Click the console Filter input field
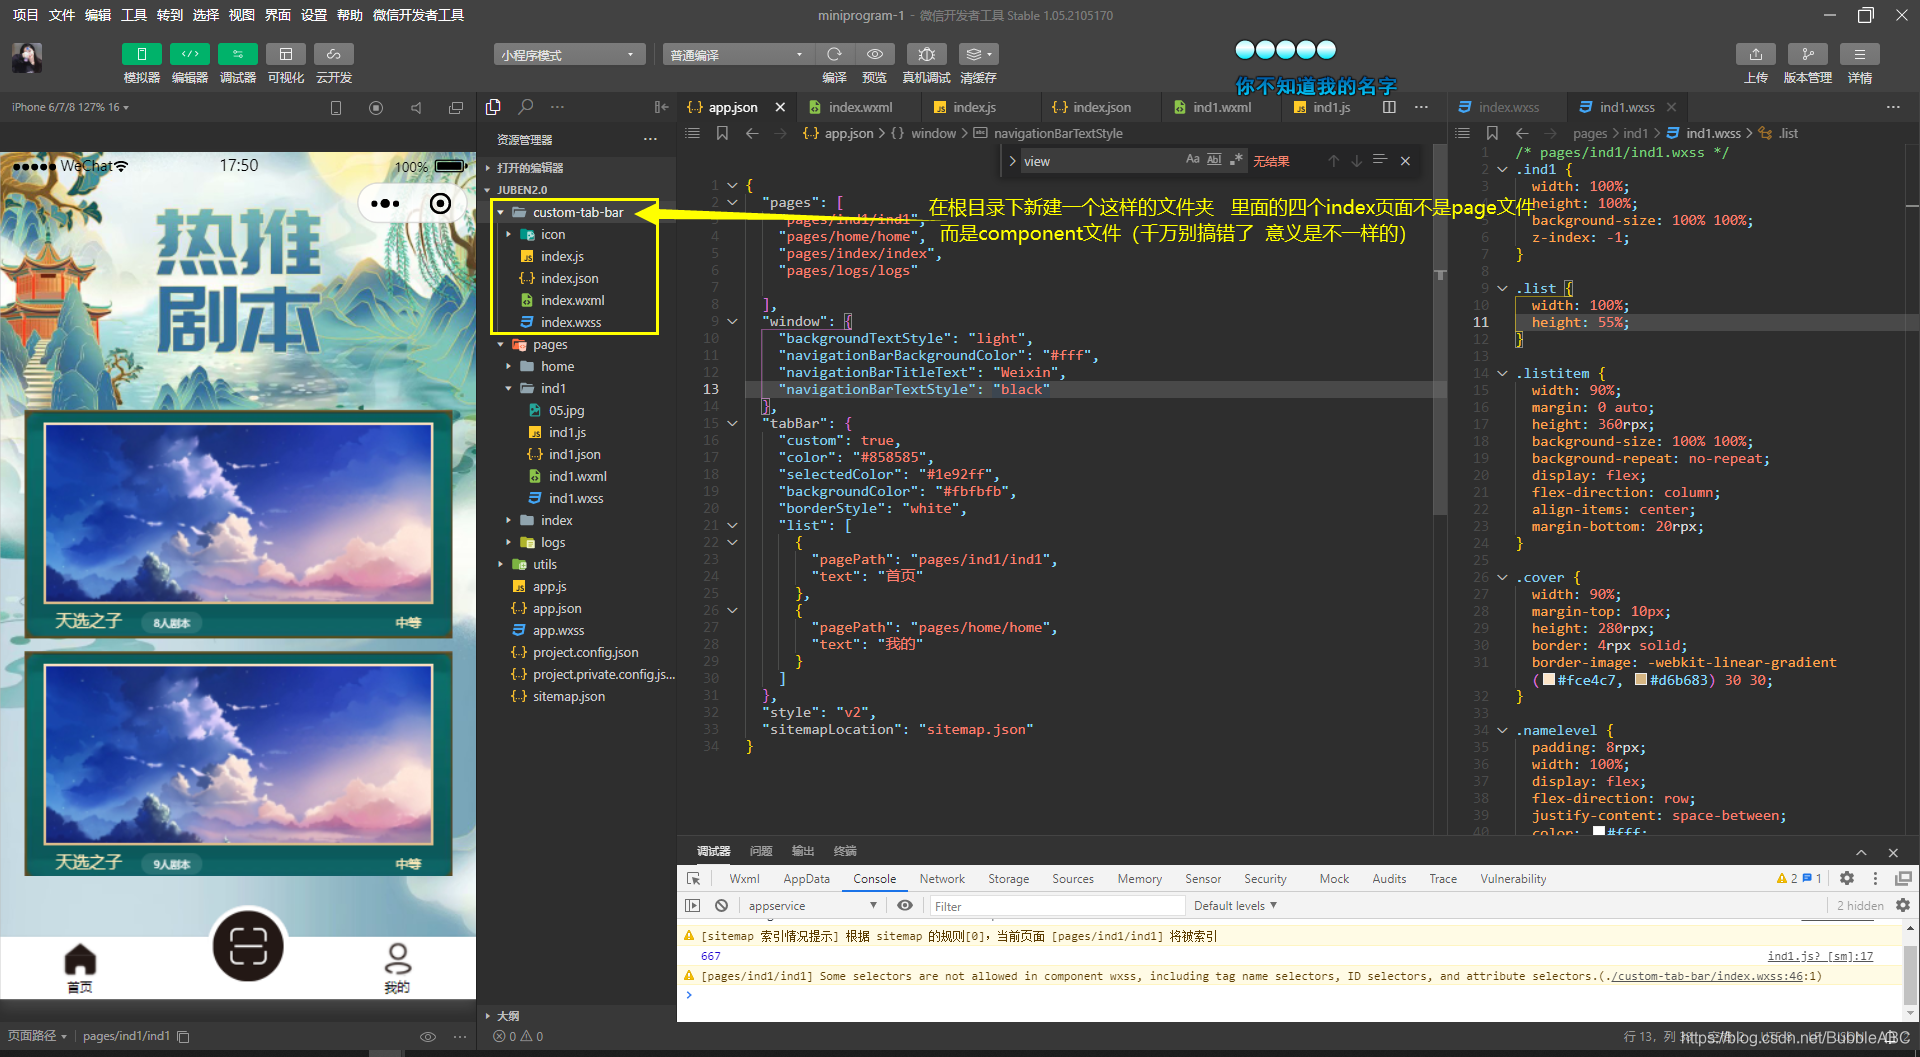1920x1057 pixels. coord(1057,906)
